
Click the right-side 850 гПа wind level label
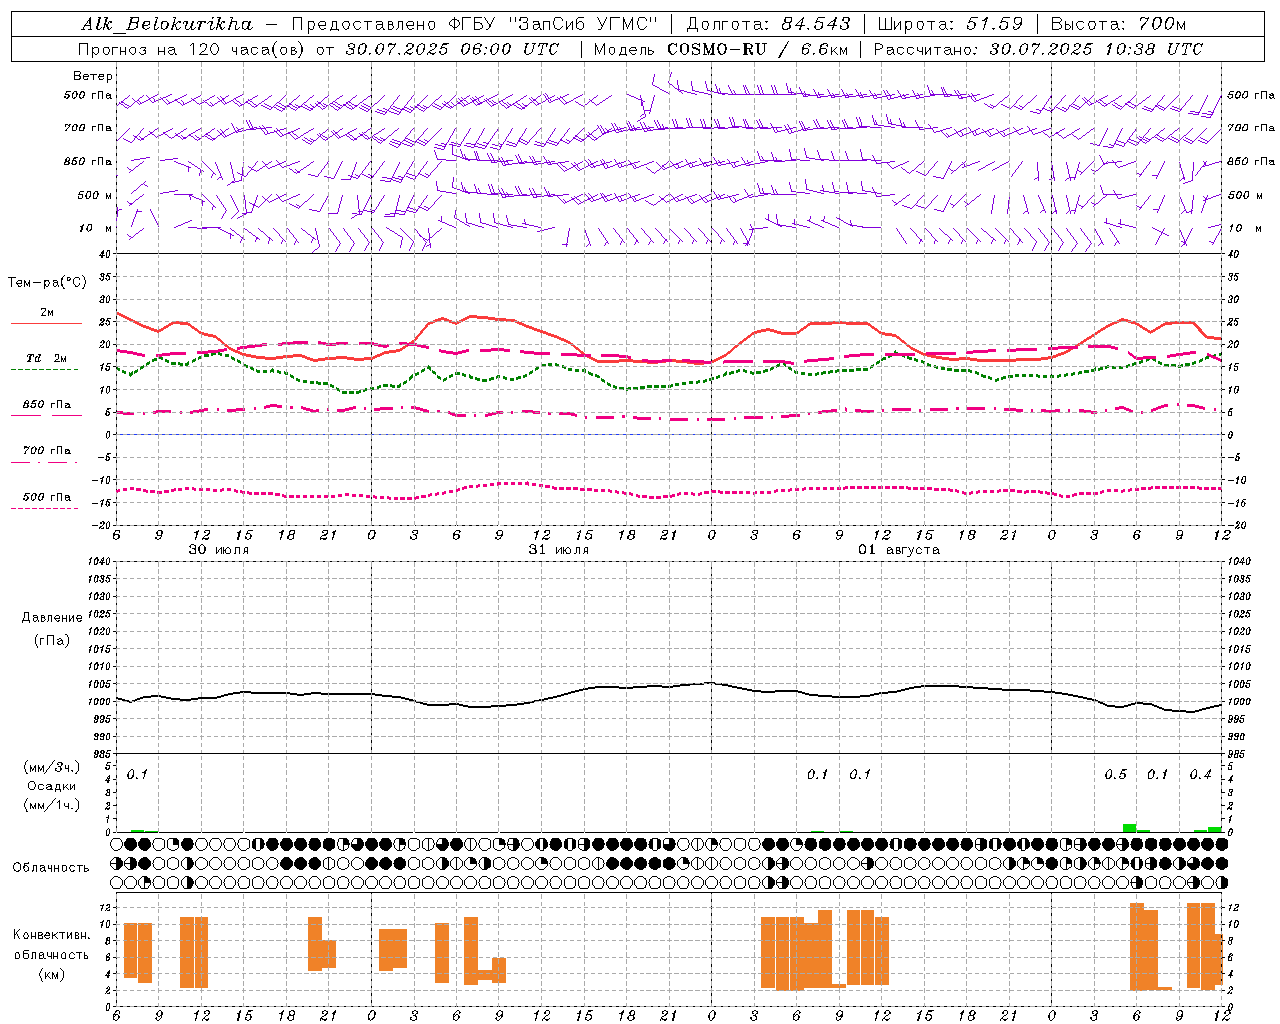[1251, 161]
